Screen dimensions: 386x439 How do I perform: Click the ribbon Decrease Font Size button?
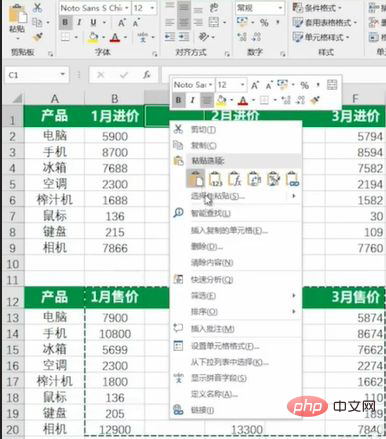[x=136, y=23]
